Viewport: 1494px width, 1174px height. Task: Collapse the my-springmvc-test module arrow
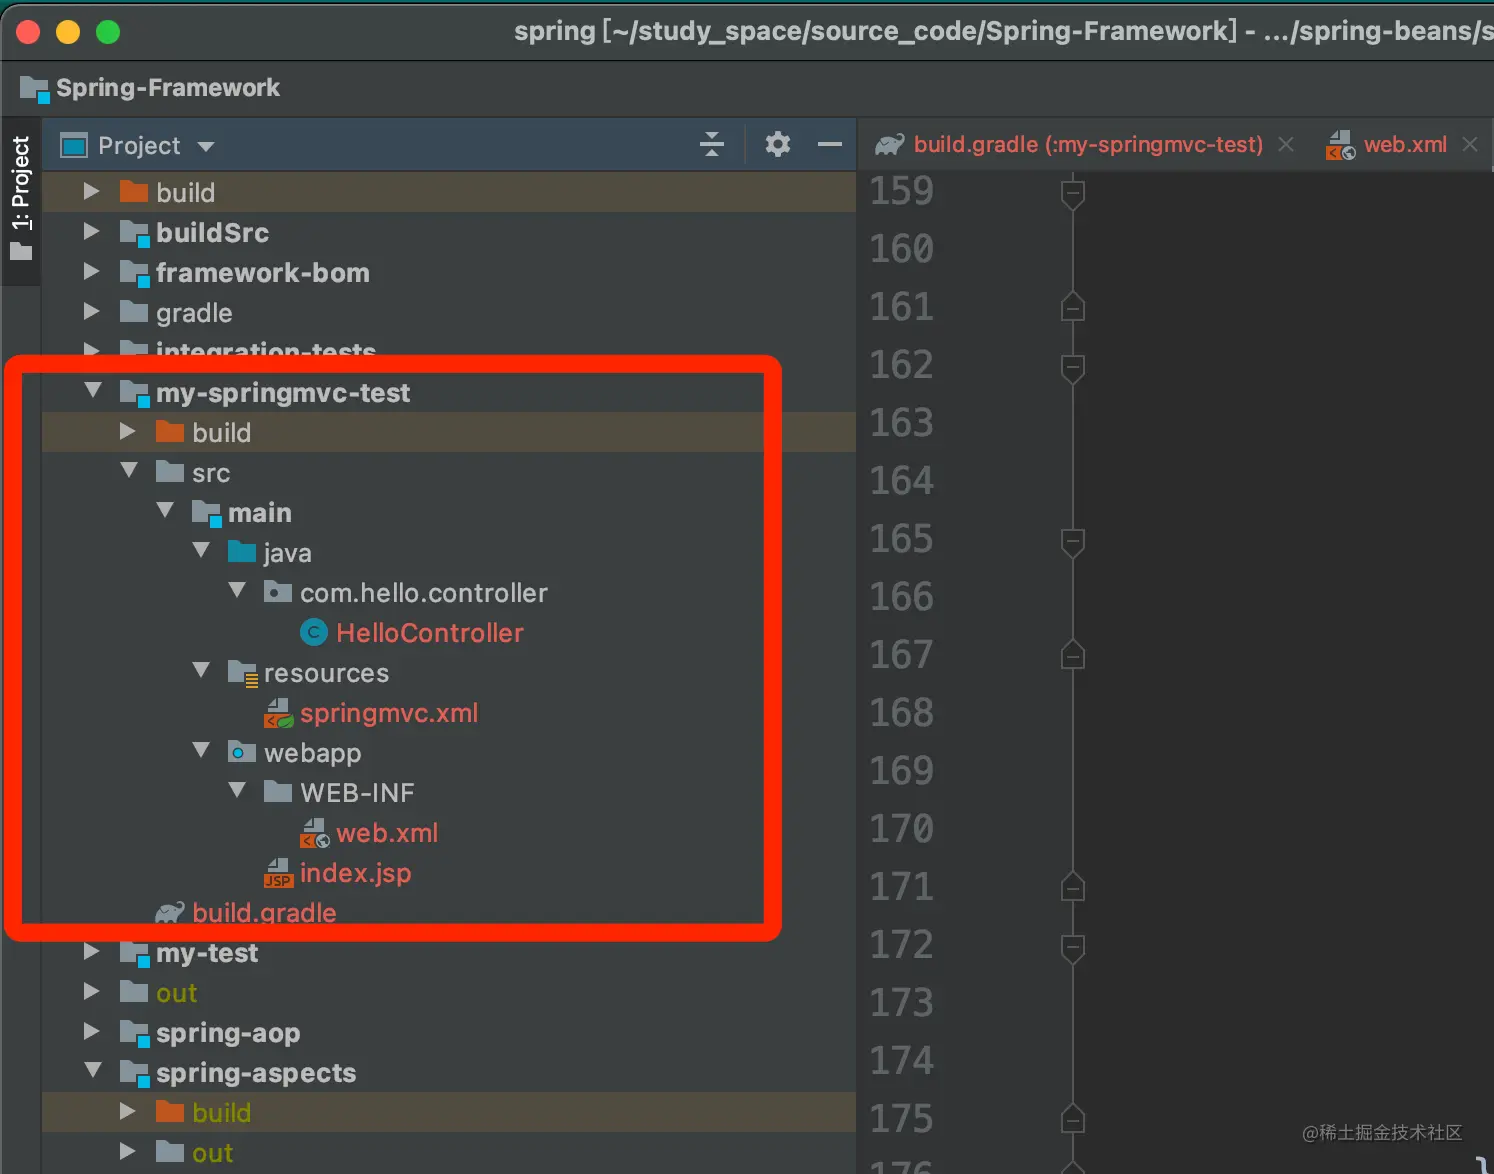pyautogui.click(x=93, y=391)
